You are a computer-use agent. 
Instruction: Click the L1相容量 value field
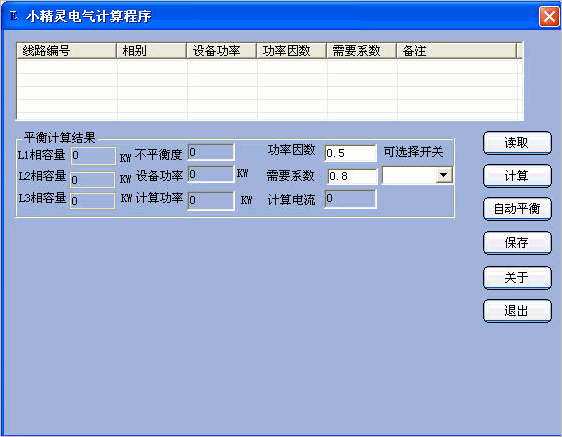click(93, 156)
